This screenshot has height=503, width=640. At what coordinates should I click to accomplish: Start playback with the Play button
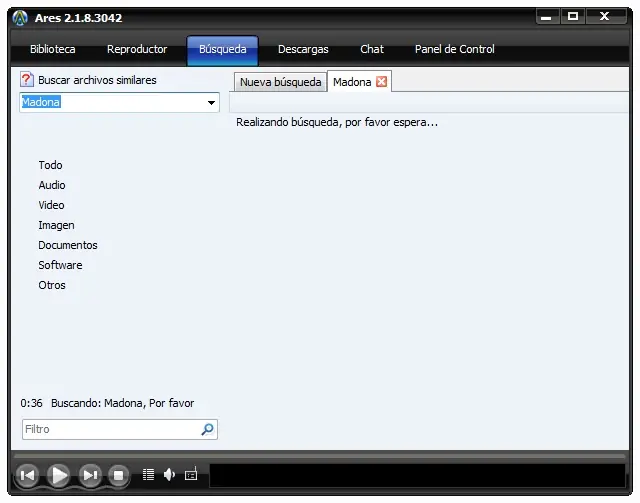pos(59,475)
